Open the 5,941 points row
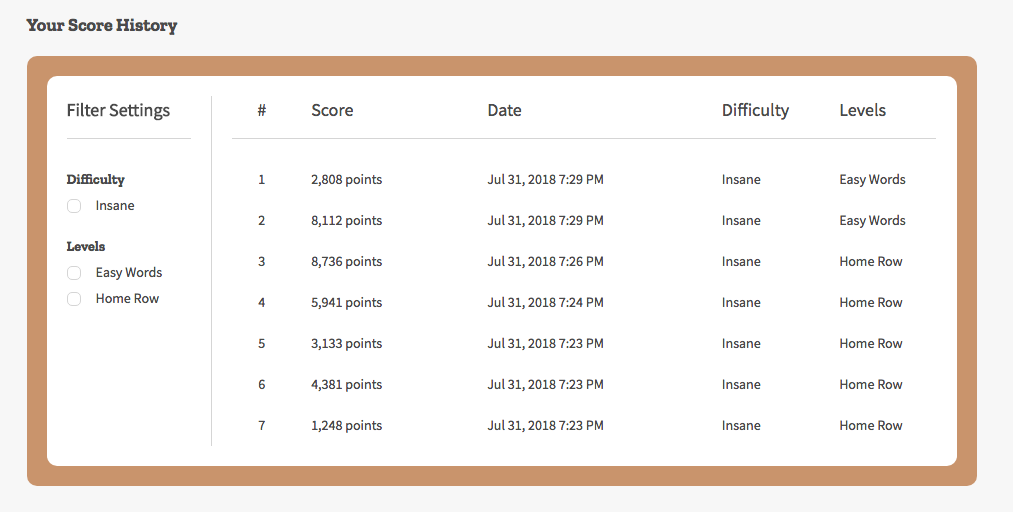This screenshot has height=512, width=1013. pos(346,303)
